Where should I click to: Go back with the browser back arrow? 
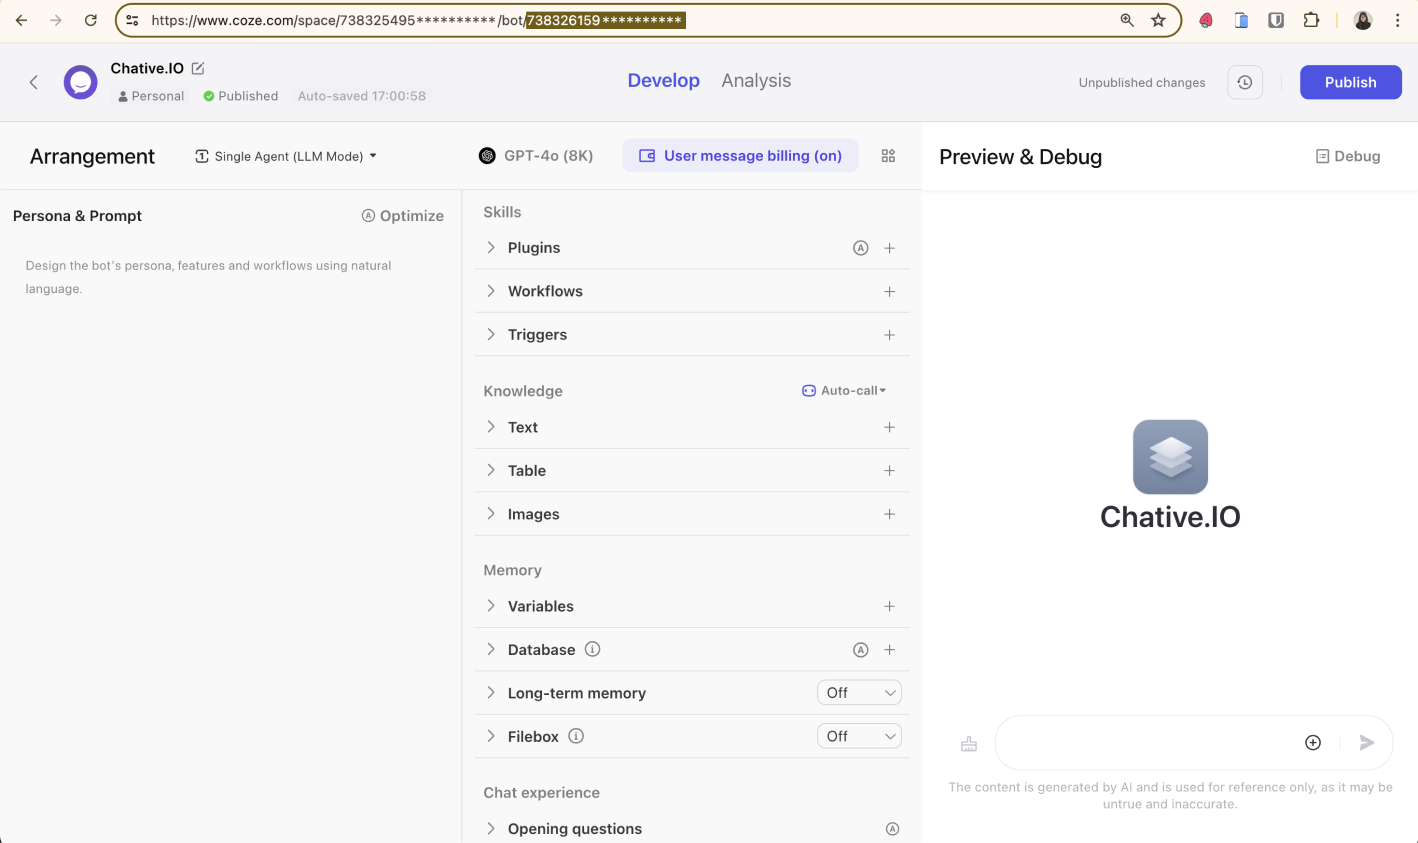[x=22, y=20]
